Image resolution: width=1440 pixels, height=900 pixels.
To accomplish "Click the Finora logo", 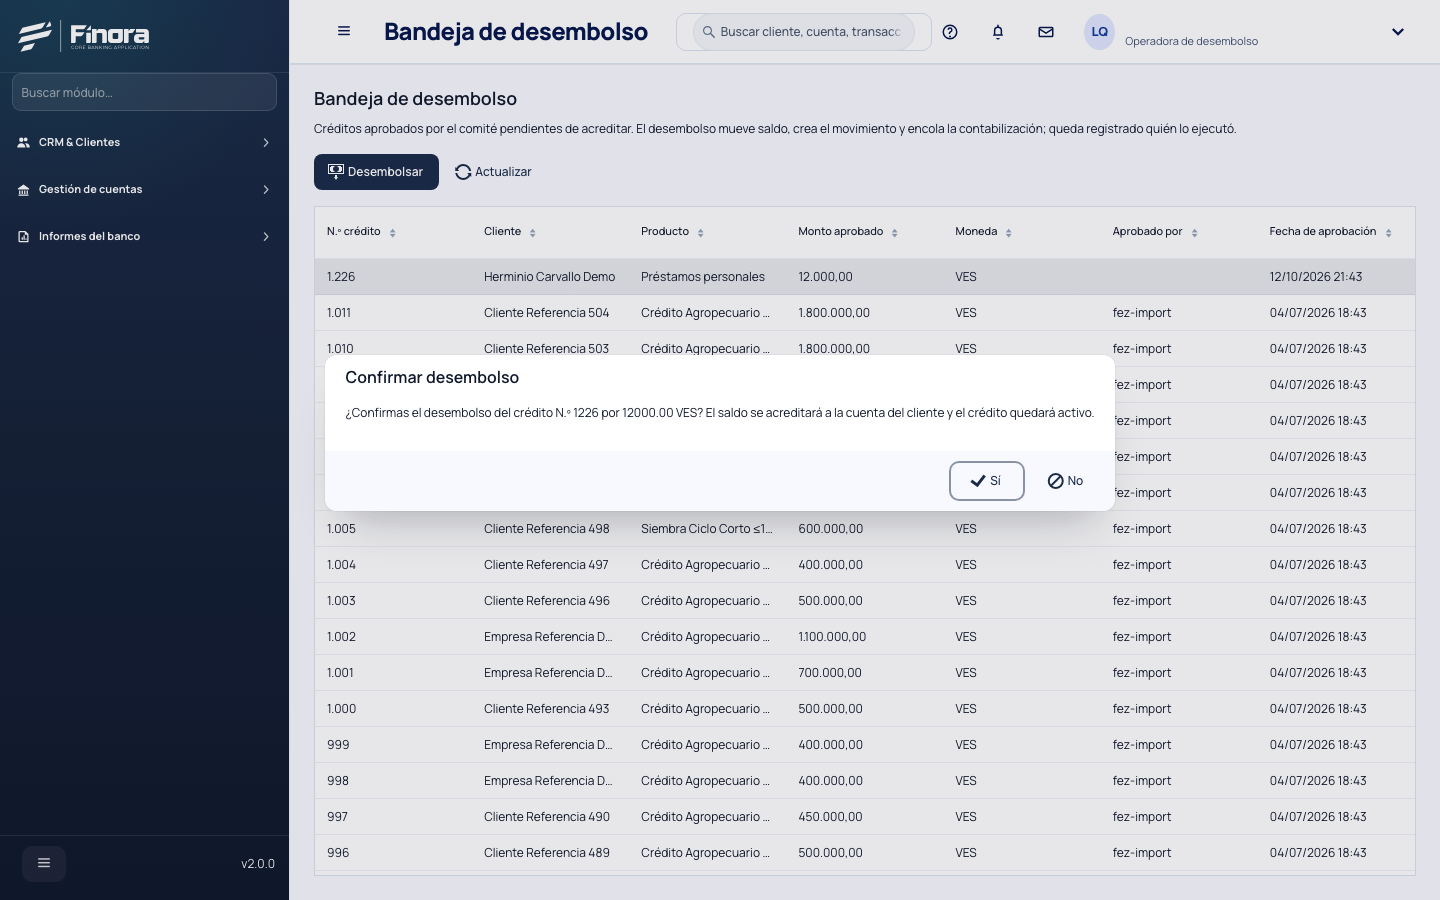I will pos(84,36).
